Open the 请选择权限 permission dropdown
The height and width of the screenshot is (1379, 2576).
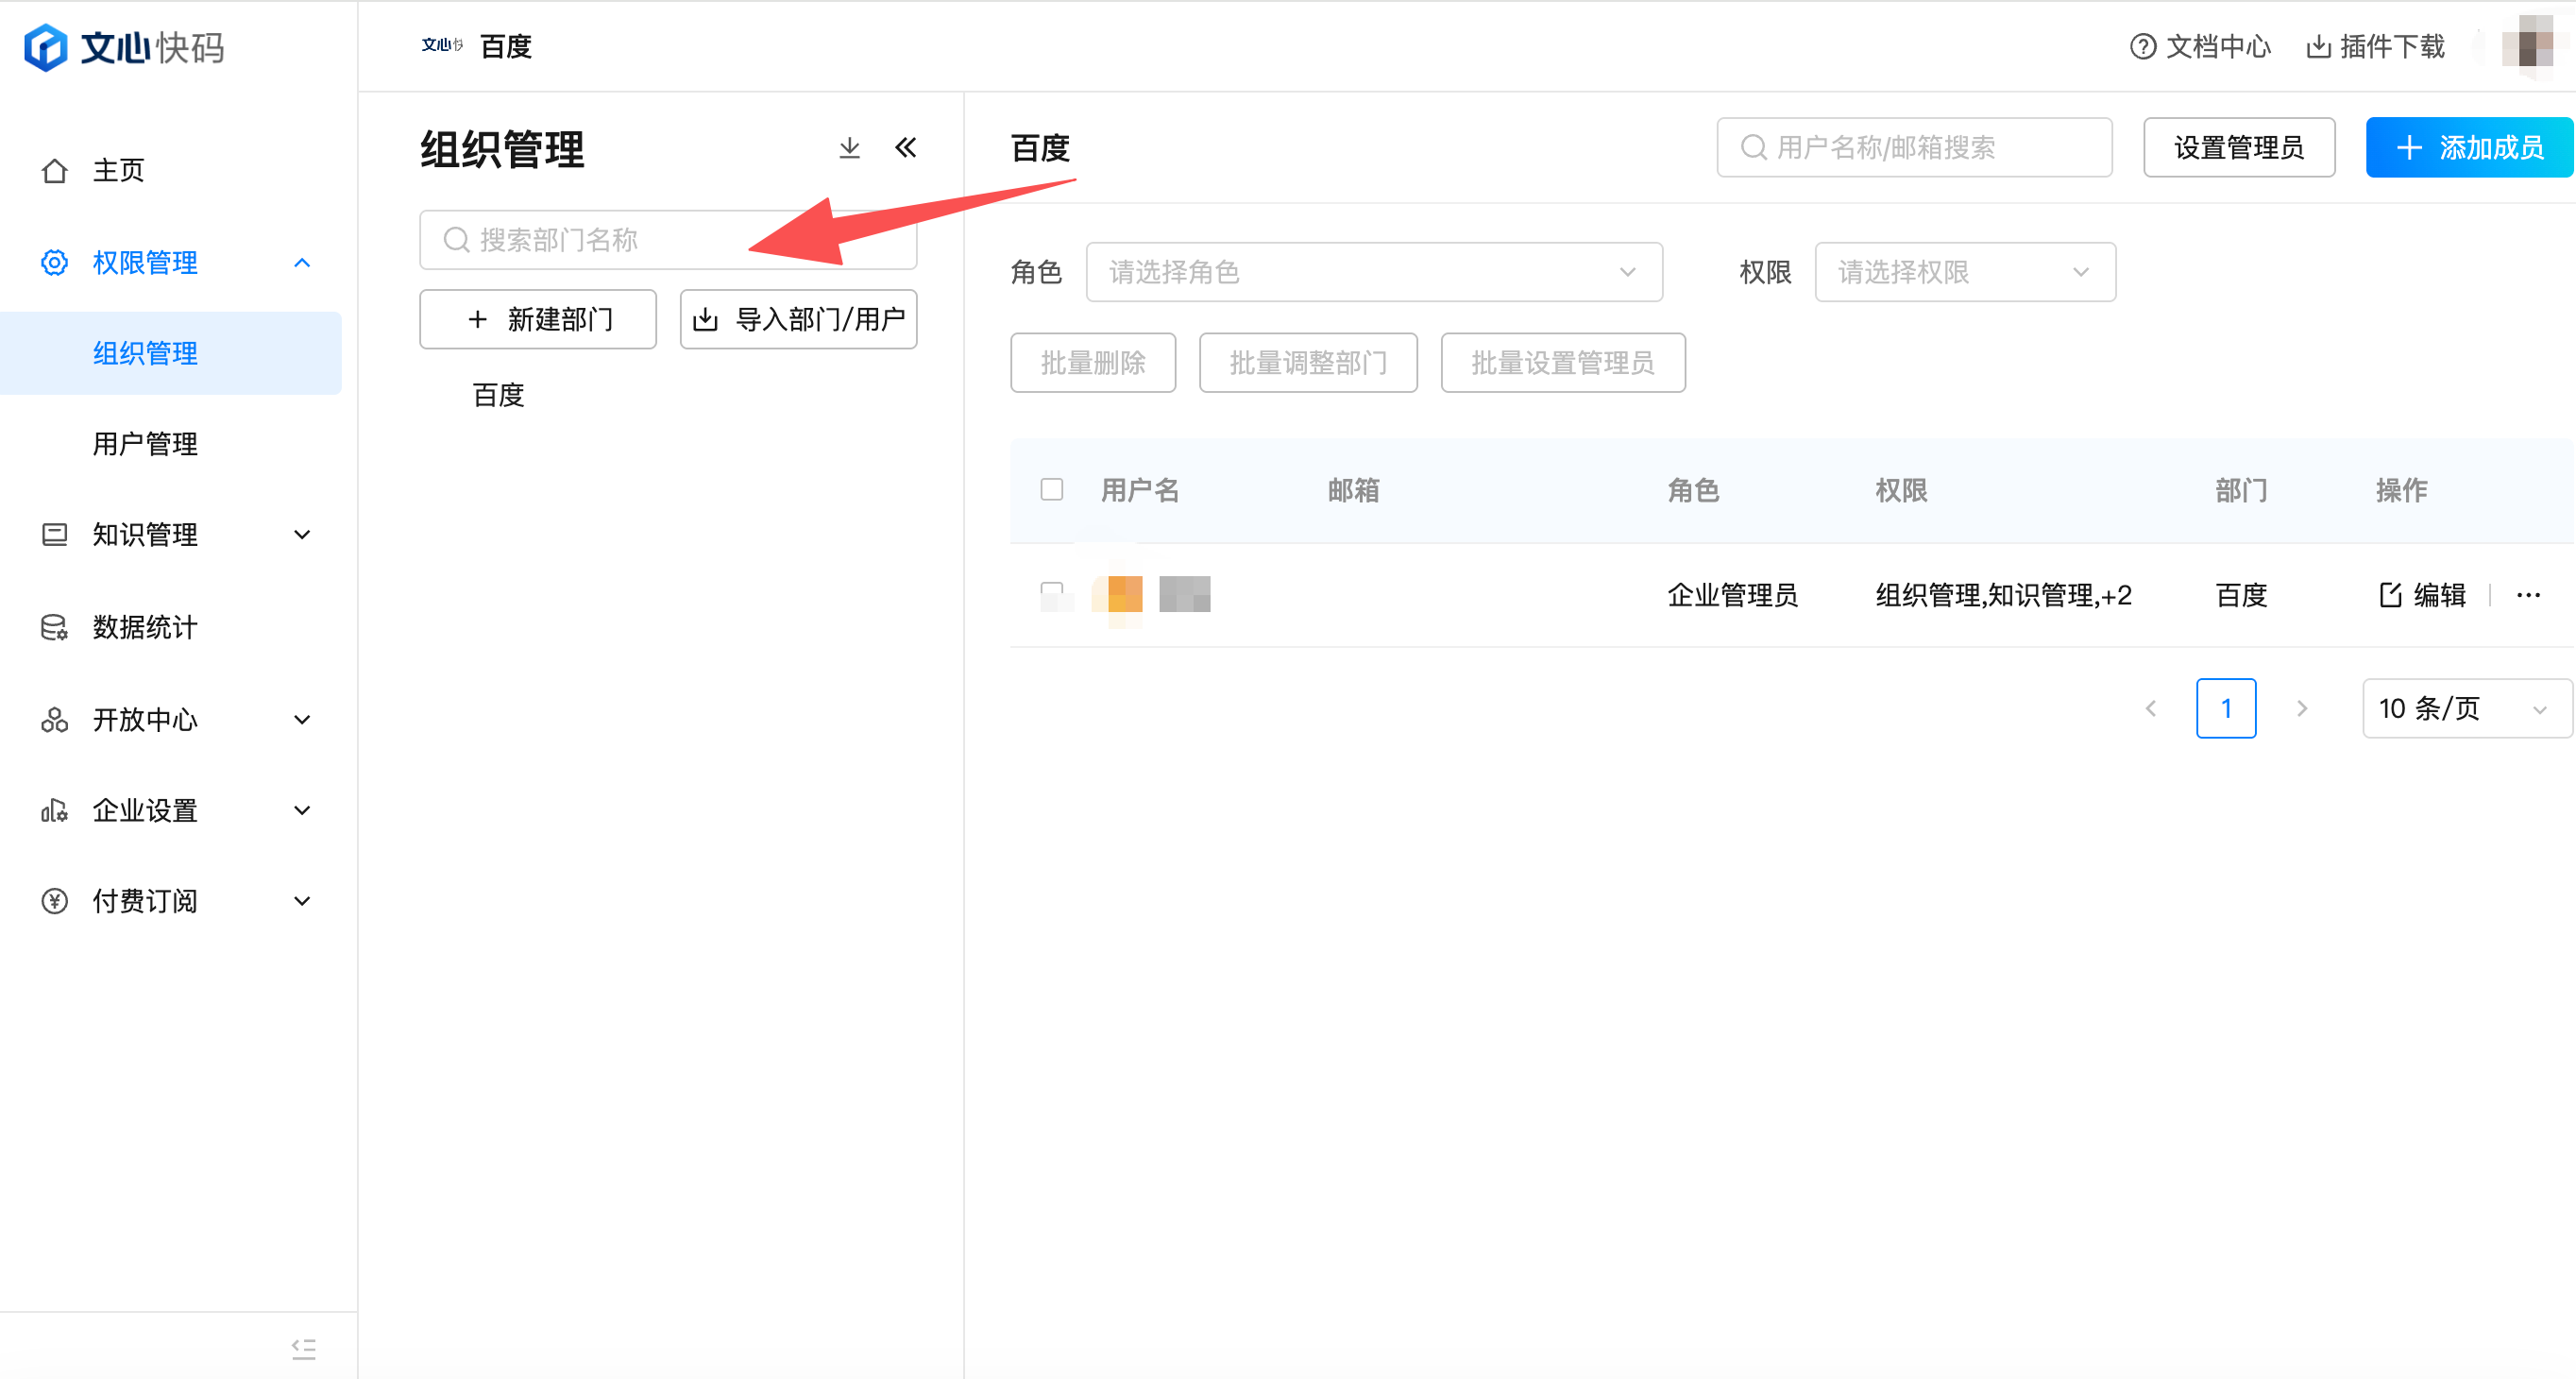pyautogui.click(x=1964, y=272)
